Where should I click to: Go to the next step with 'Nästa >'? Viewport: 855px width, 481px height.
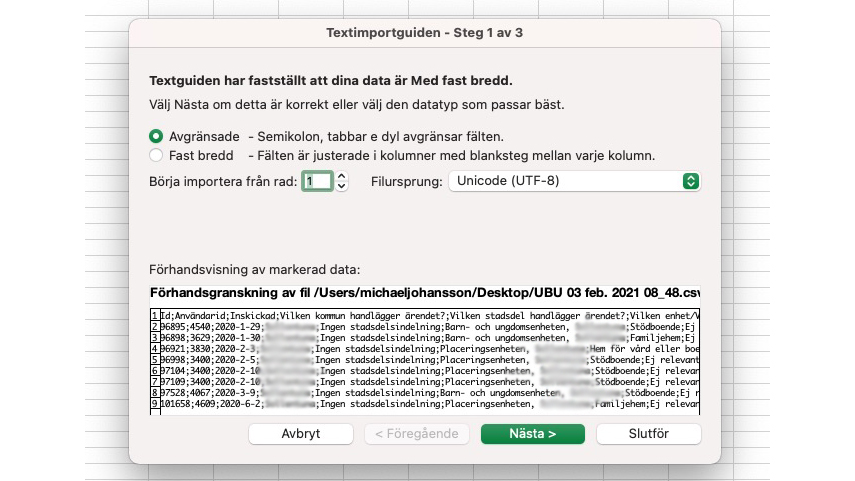pyautogui.click(x=533, y=434)
